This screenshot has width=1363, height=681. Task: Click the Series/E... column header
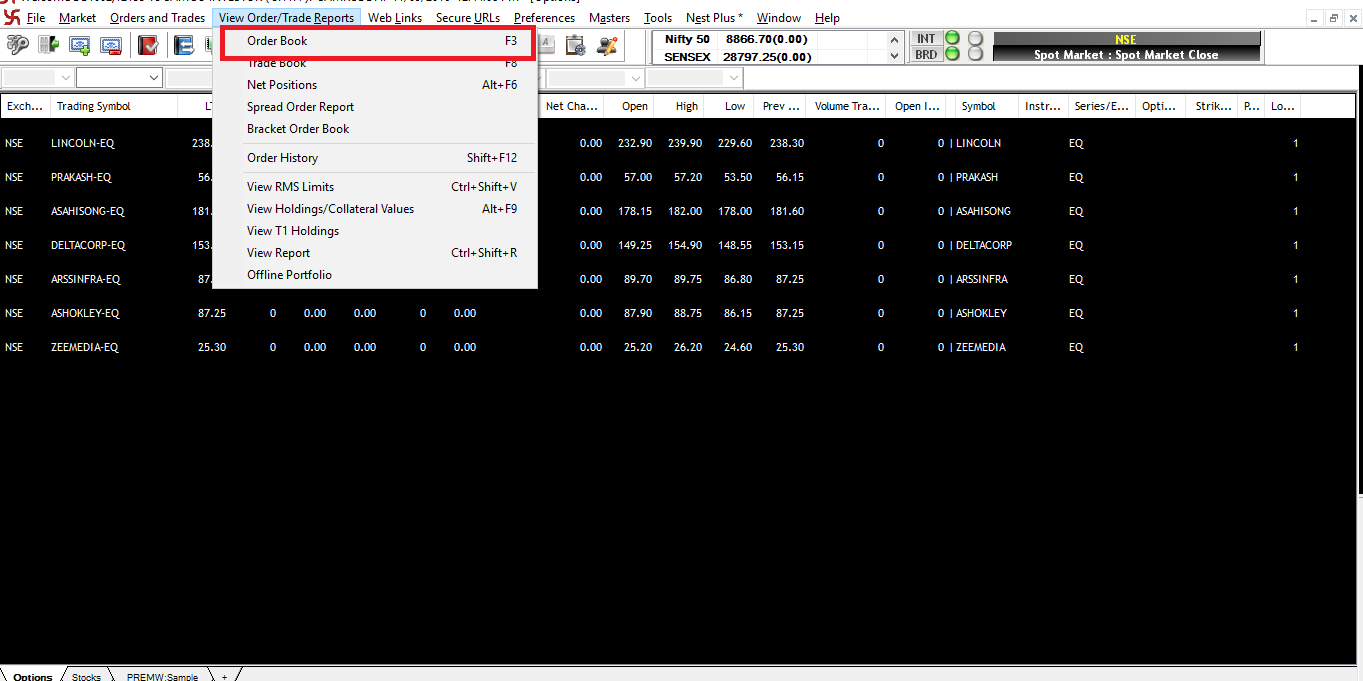[1101, 106]
